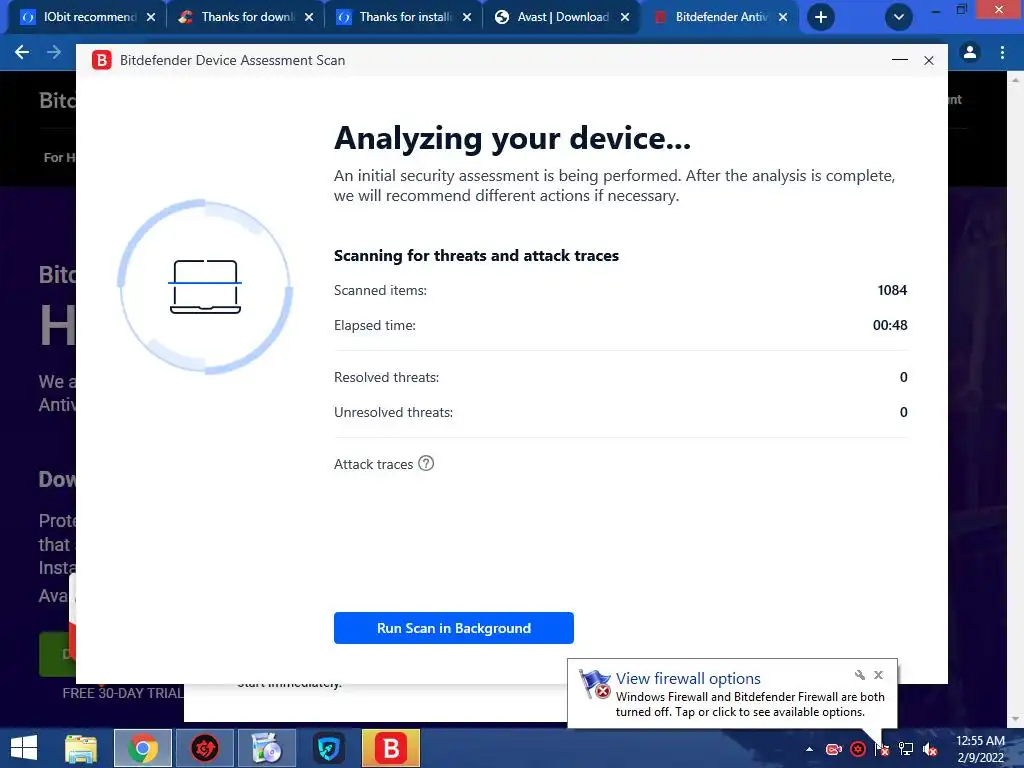Open the Windows Start menu
The image size is (1024, 768).
click(24, 748)
